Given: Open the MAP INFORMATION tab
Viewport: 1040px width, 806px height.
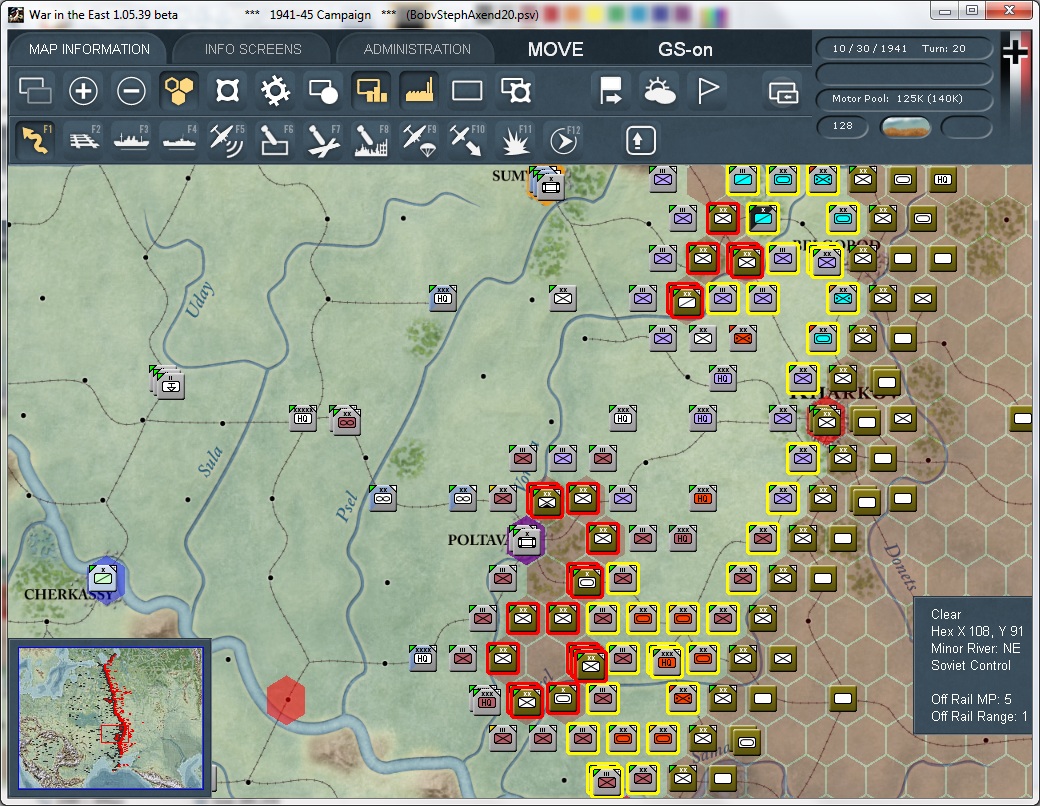Looking at the screenshot, I should [90, 49].
